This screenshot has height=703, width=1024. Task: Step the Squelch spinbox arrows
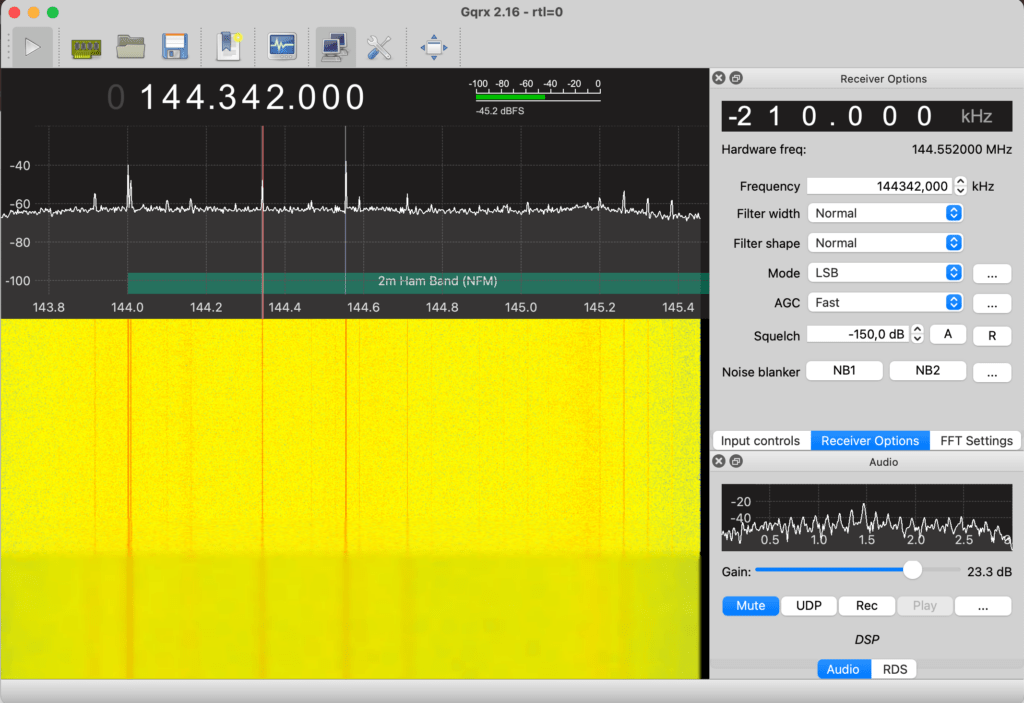tap(917, 334)
